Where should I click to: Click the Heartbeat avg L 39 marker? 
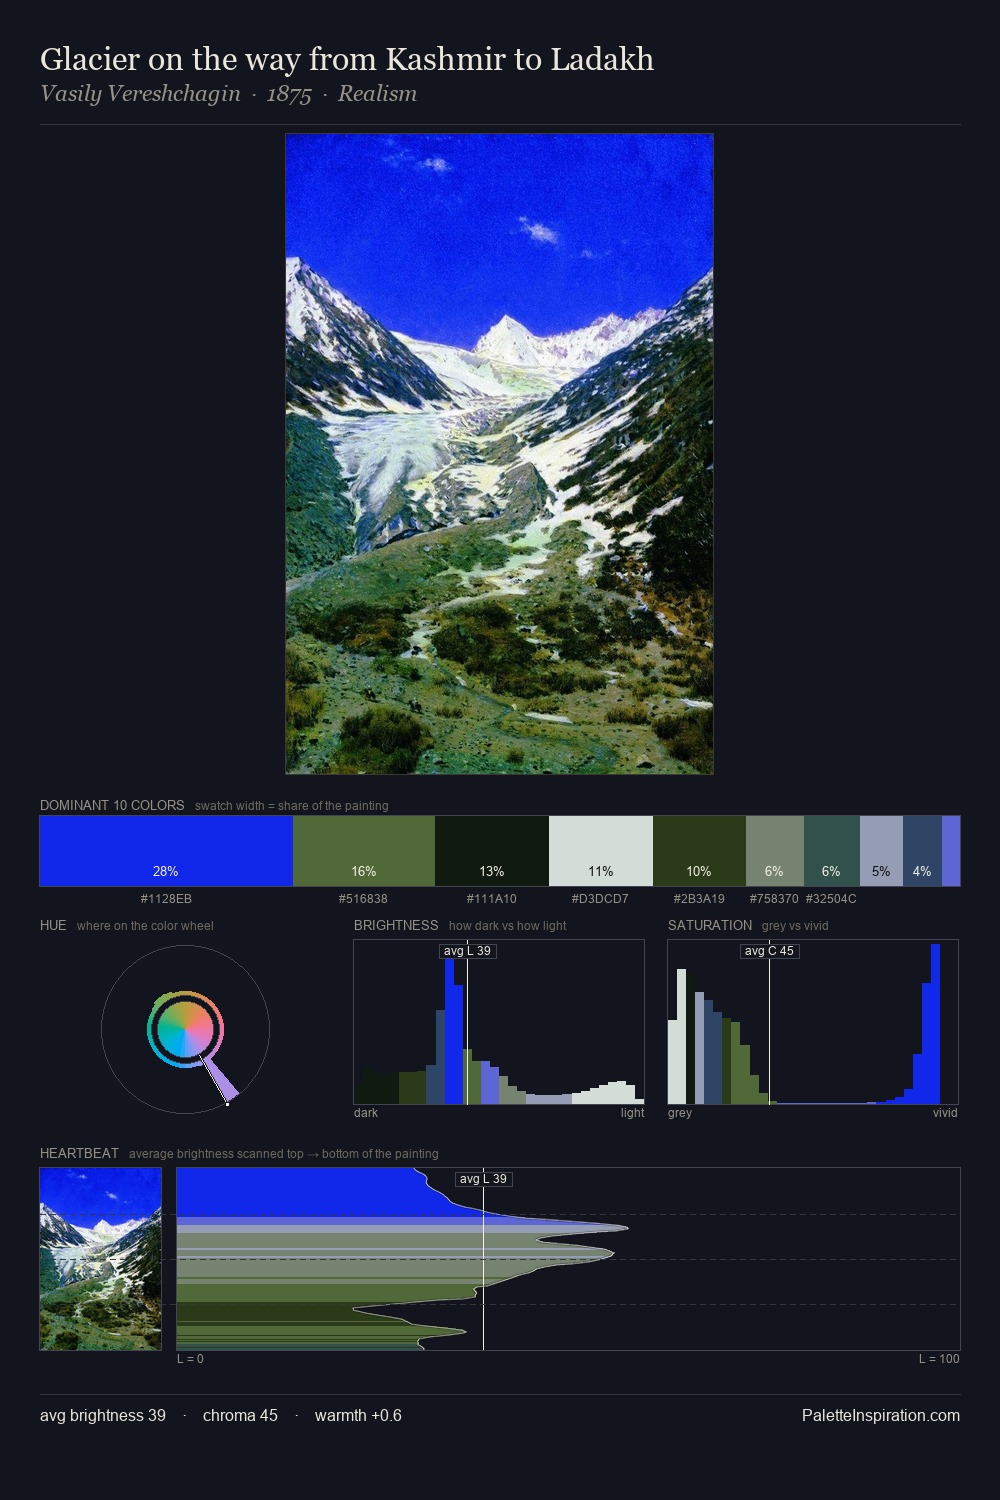coord(483,1179)
